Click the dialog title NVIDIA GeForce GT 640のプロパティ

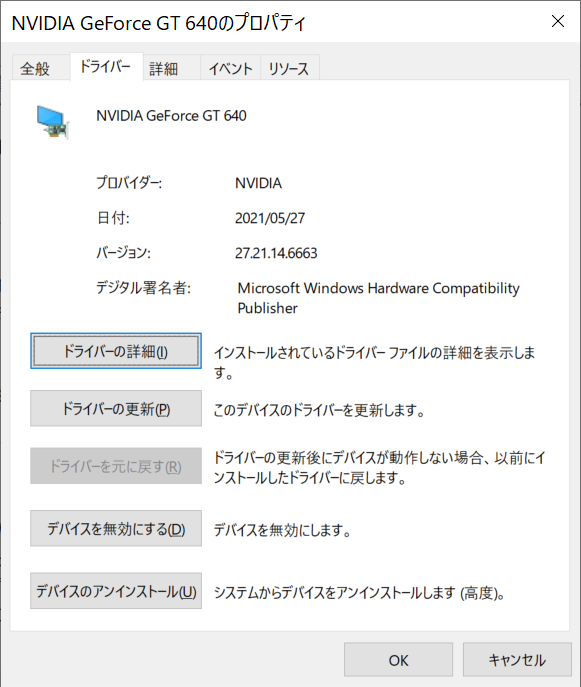158,23
